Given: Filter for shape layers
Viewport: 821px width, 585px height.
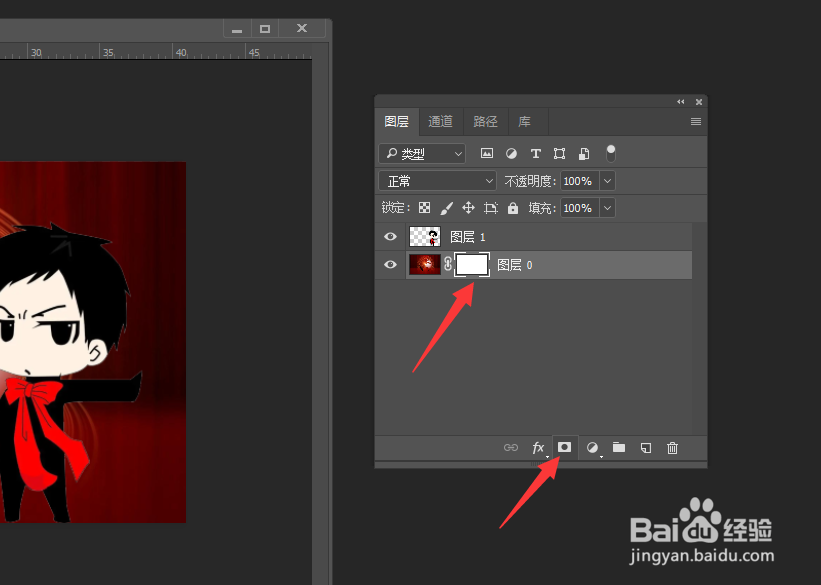Looking at the screenshot, I should pyautogui.click(x=559, y=153).
